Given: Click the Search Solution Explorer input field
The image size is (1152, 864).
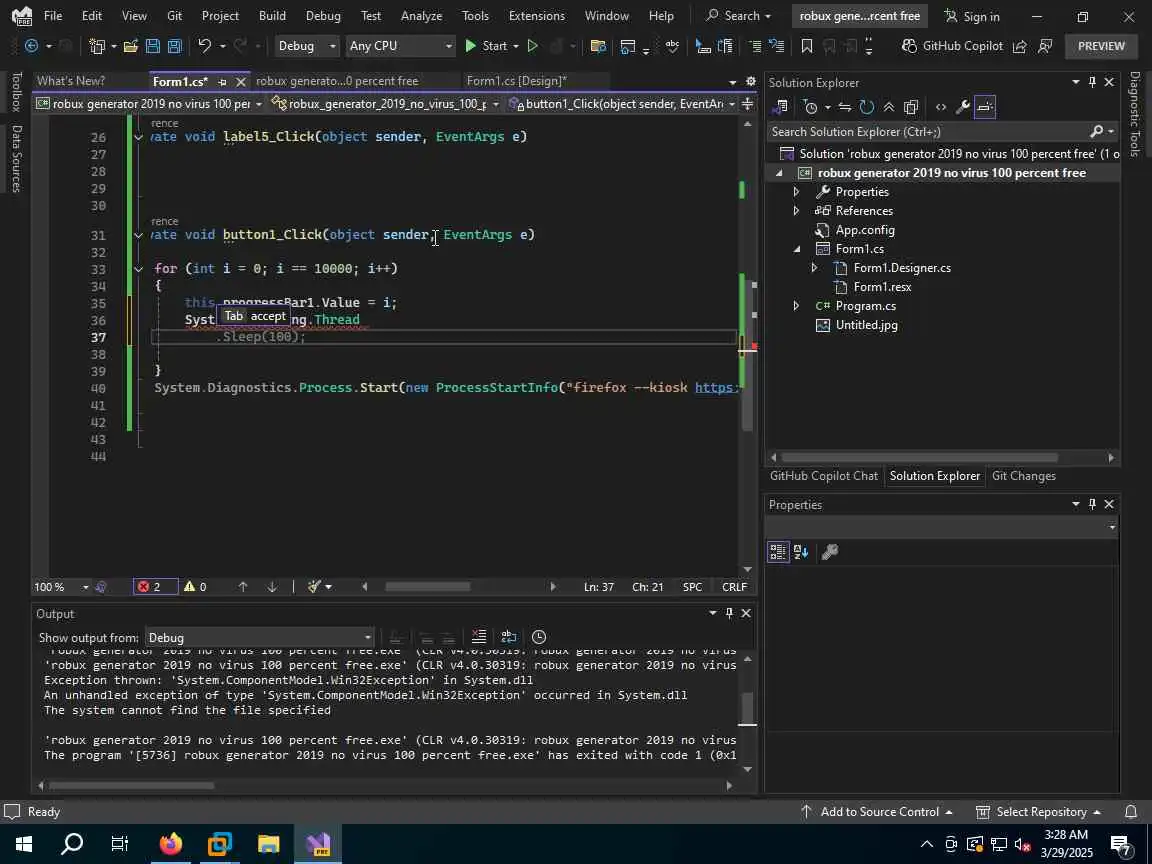Looking at the screenshot, I should pos(929,132).
